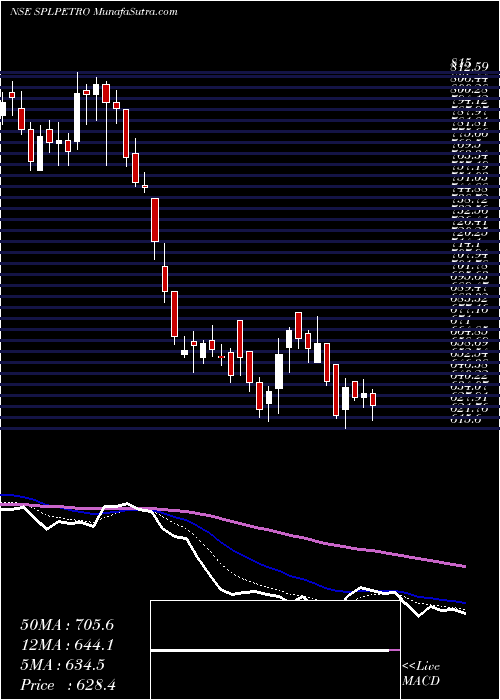
Task: Click the NSE SPLPETRO MunafaSutra.com title text
Action: click(93, 12)
